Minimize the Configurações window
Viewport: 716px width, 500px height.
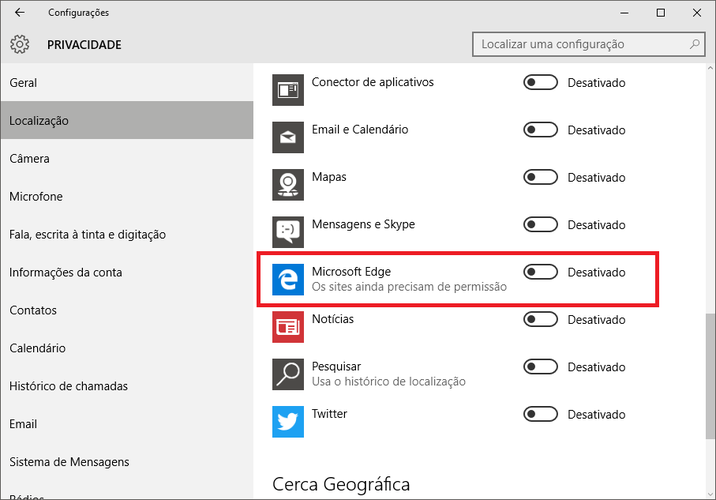coord(624,13)
